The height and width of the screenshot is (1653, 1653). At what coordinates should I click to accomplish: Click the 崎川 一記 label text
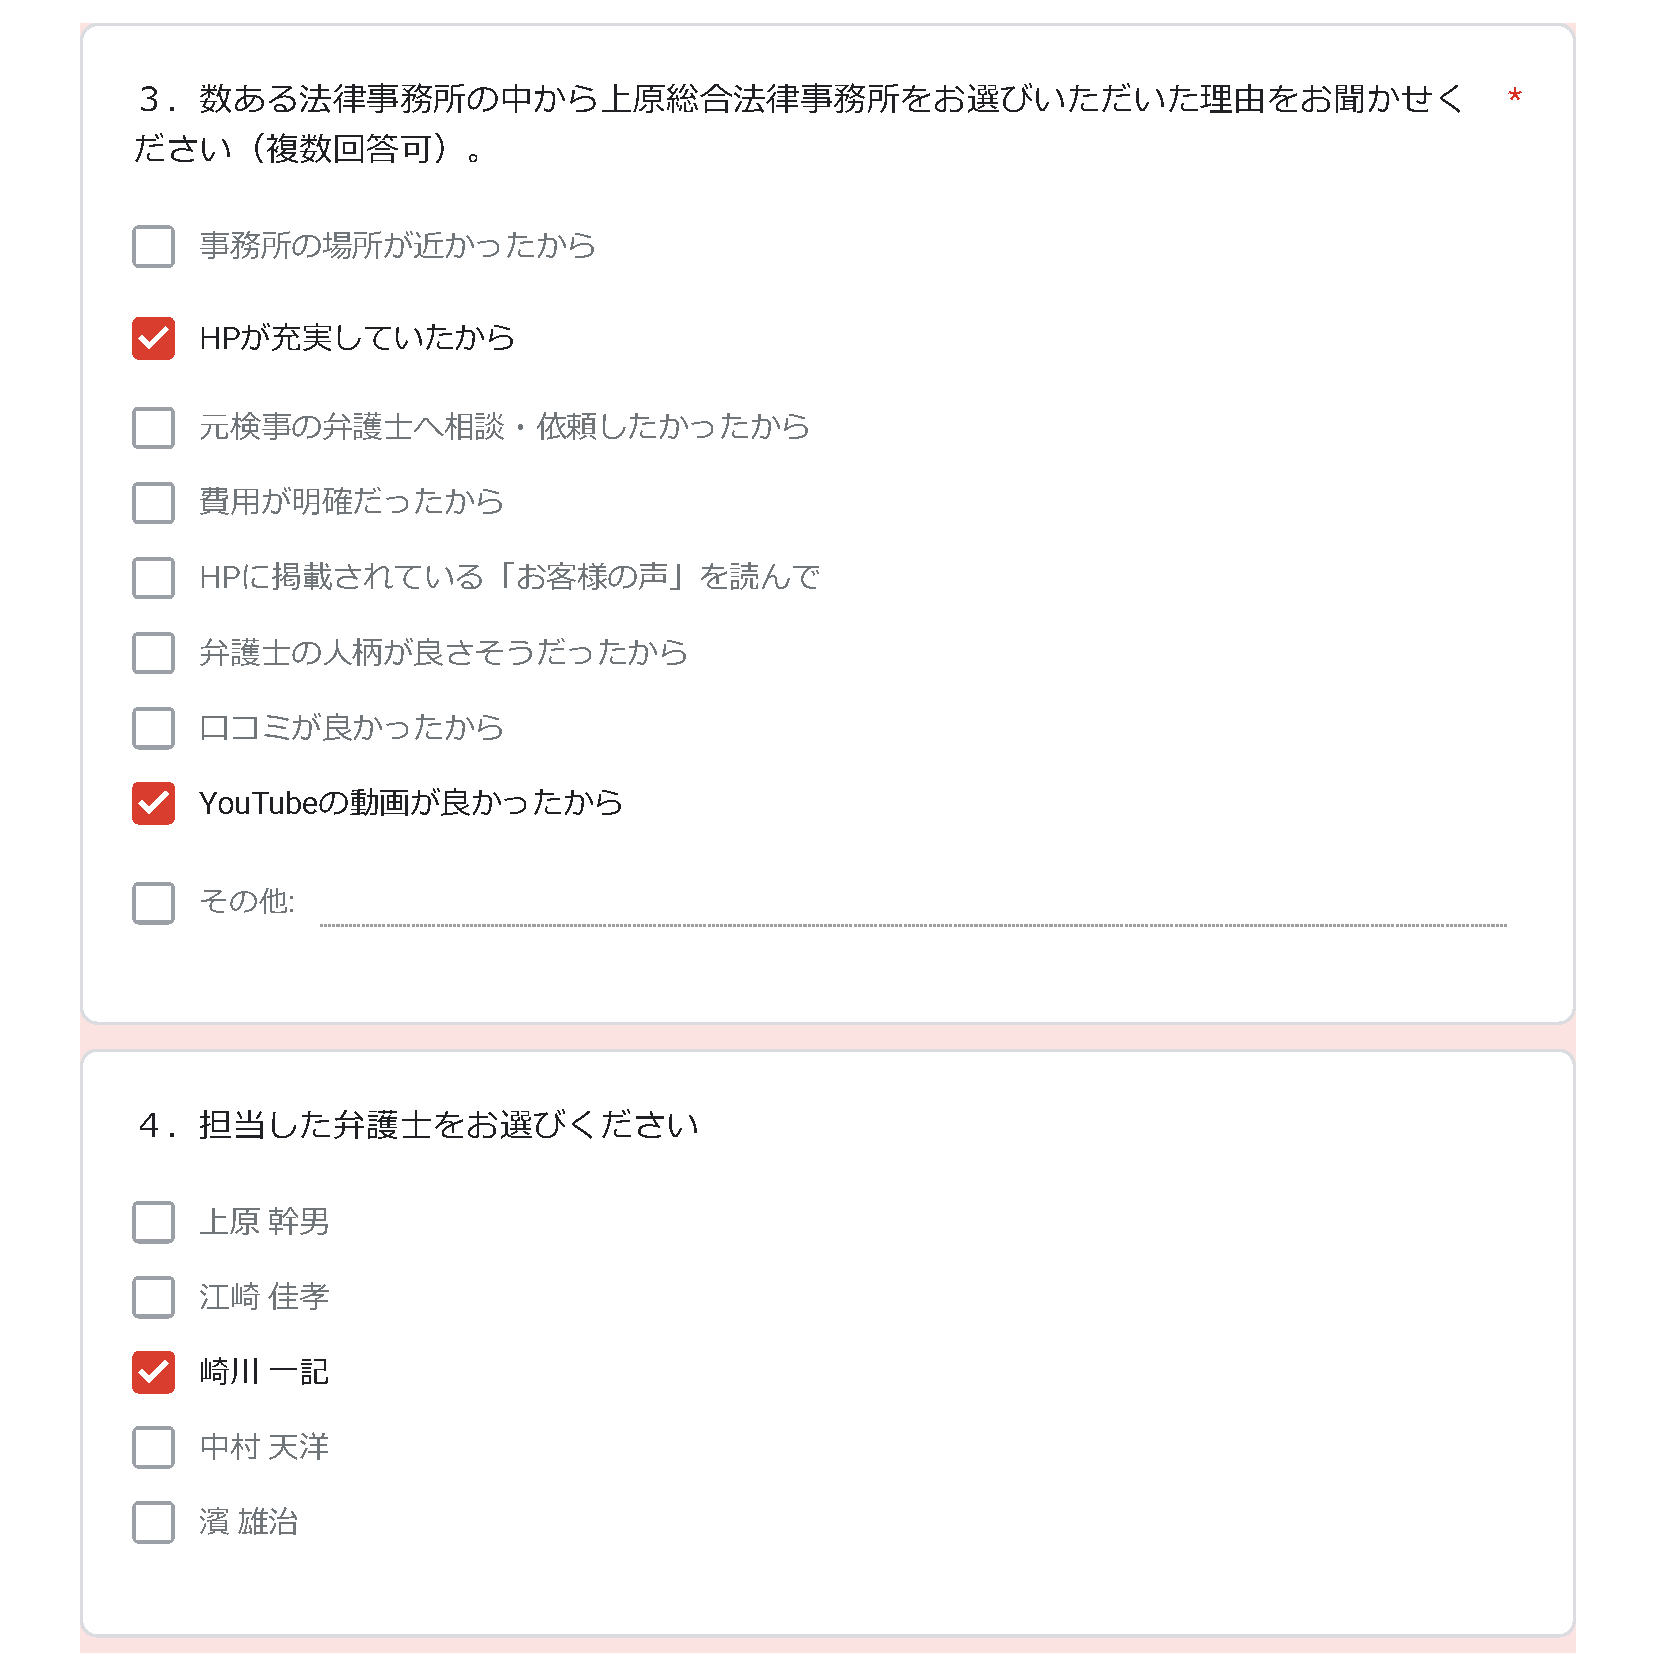(x=264, y=1372)
